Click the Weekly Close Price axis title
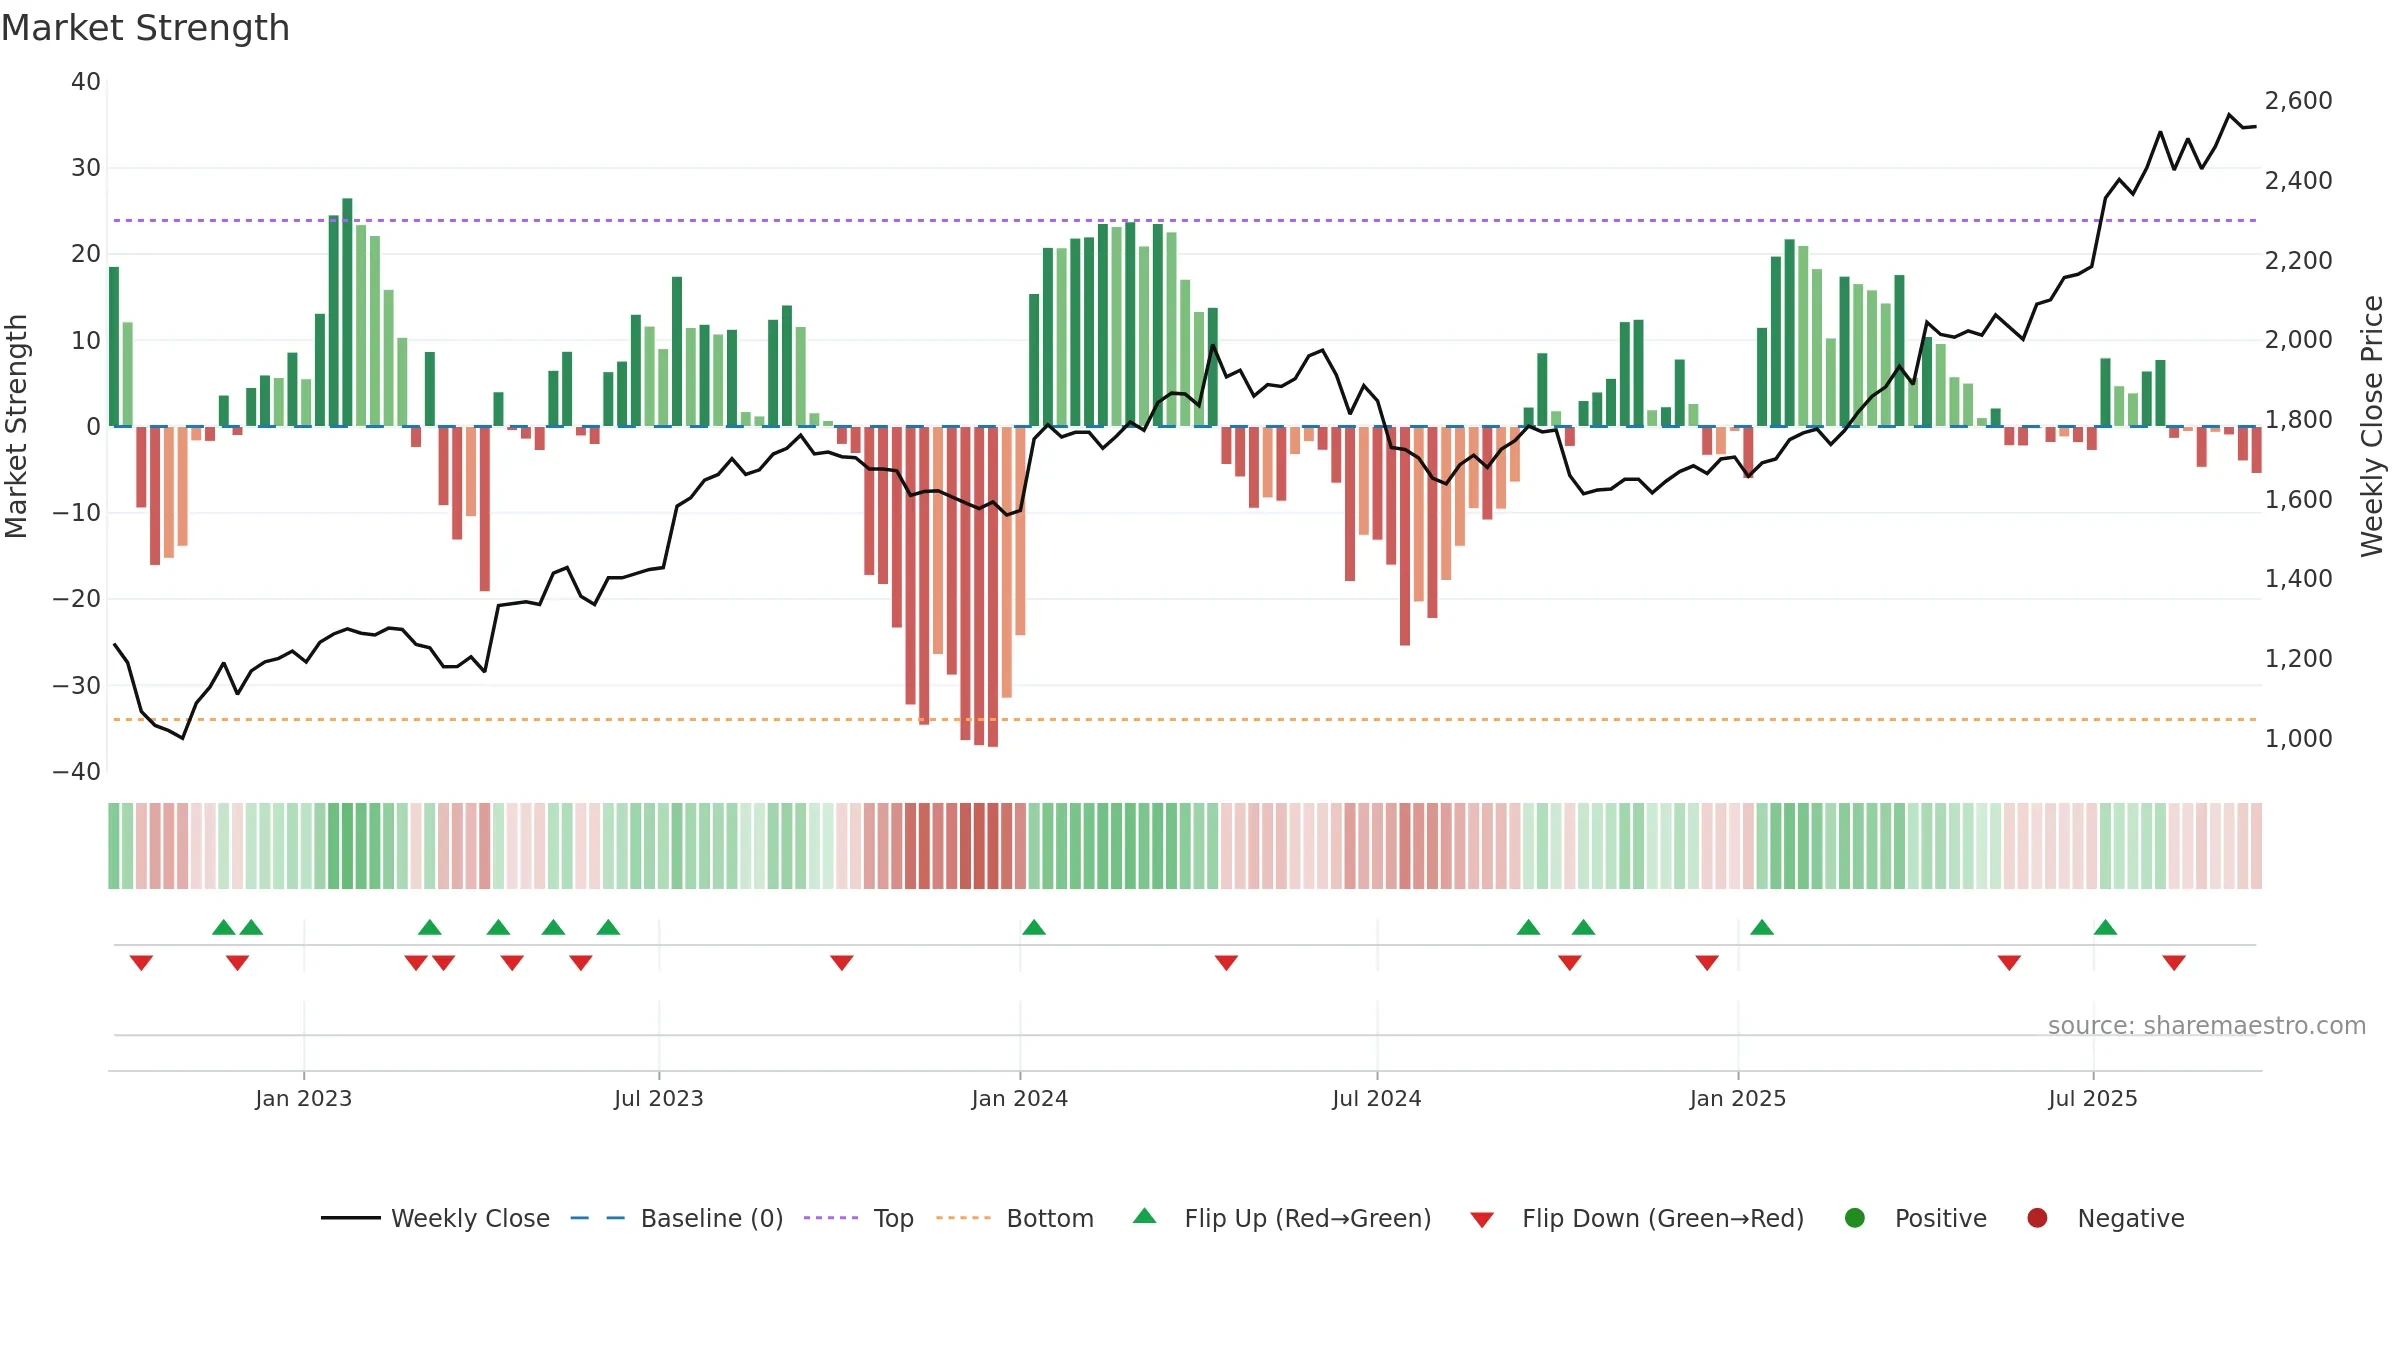The image size is (2400, 1350). tap(2372, 426)
